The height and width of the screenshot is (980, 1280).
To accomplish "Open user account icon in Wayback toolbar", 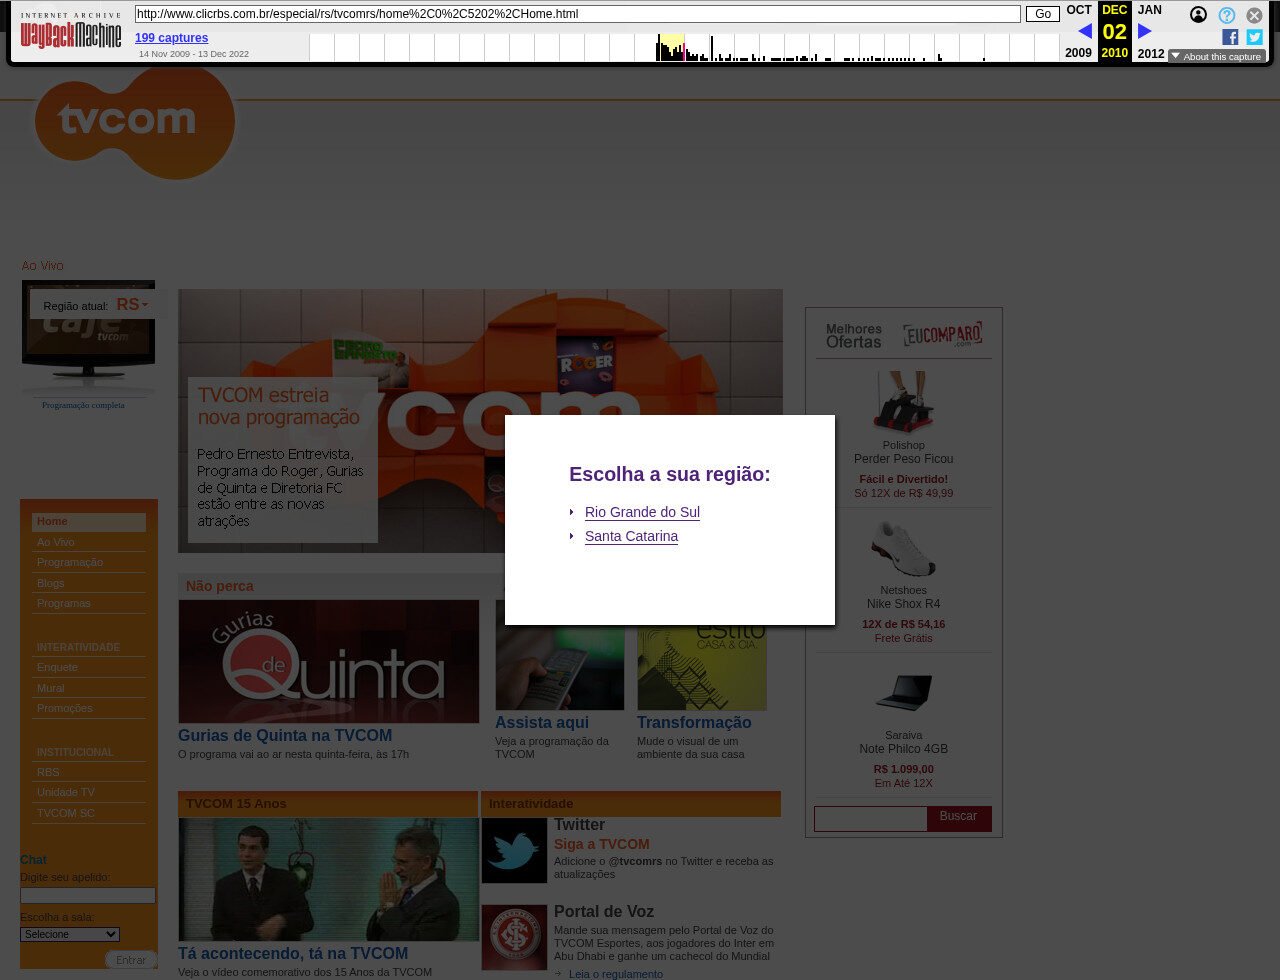I will click(x=1198, y=15).
